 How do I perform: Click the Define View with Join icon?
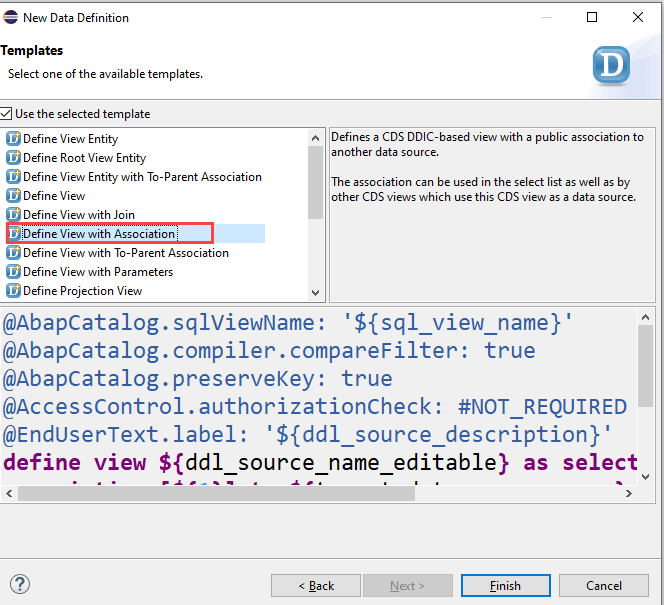coord(14,215)
